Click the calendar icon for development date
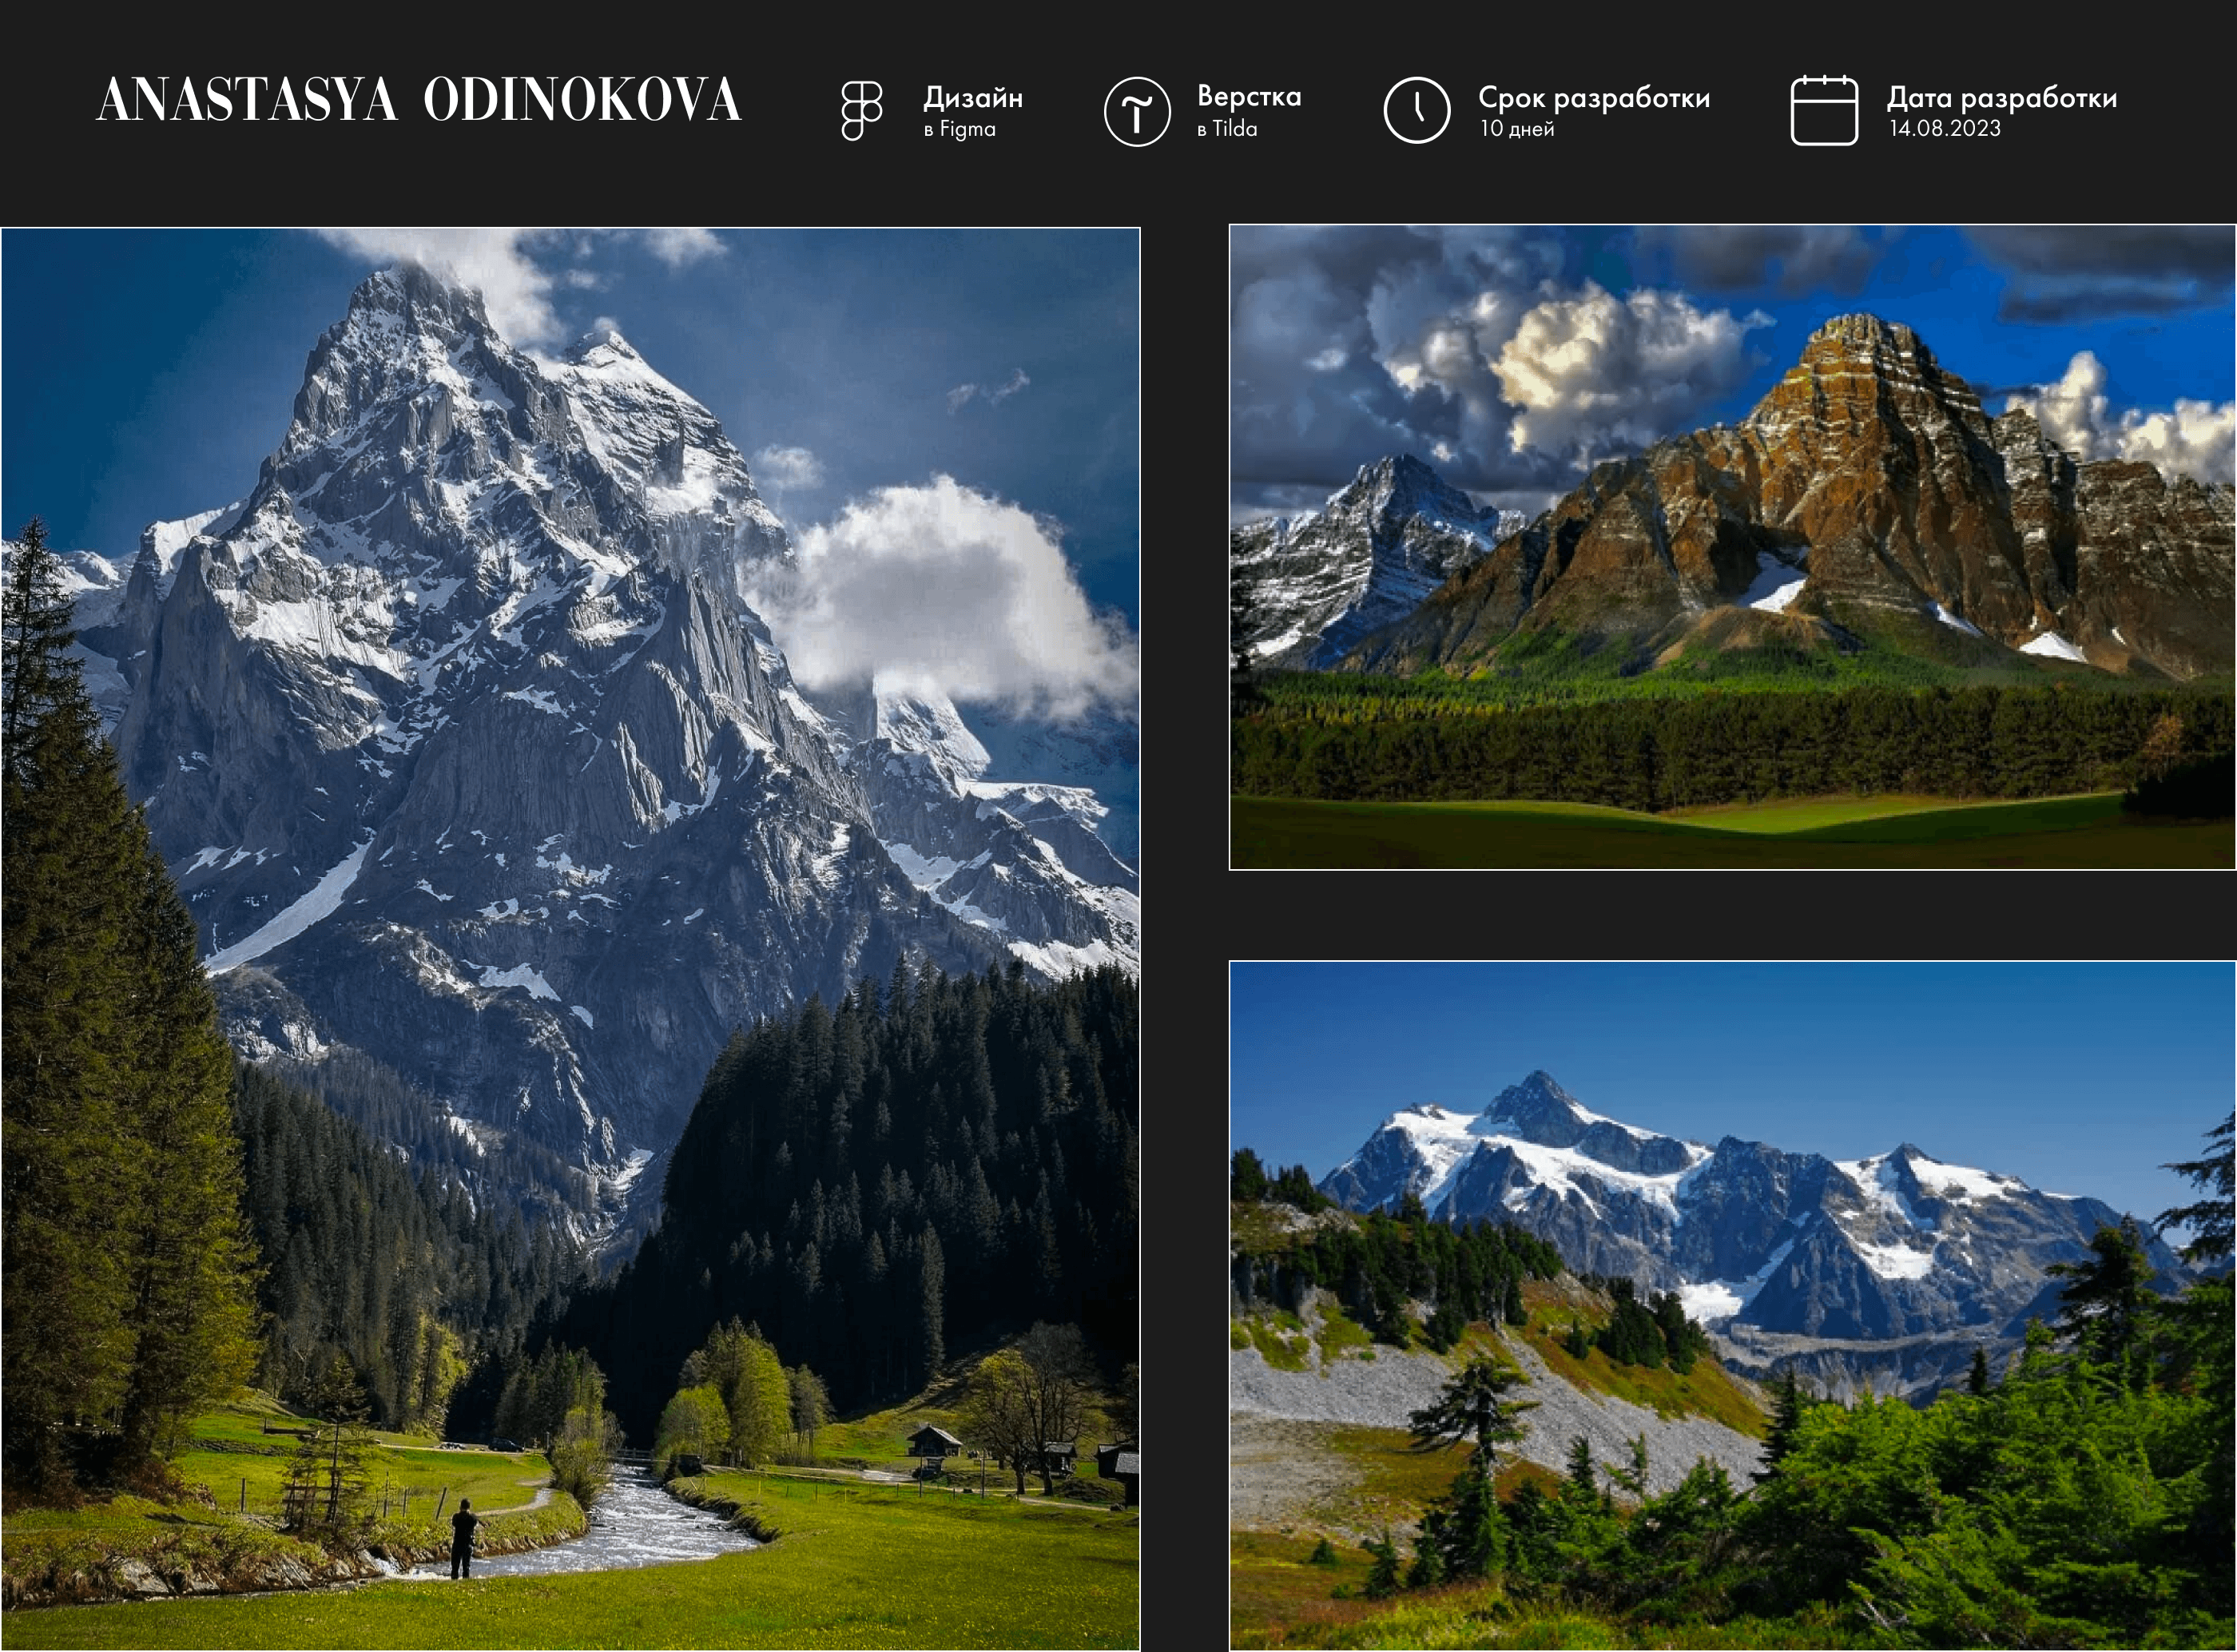Viewport: 2237px width, 1652px height. tap(1823, 110)
